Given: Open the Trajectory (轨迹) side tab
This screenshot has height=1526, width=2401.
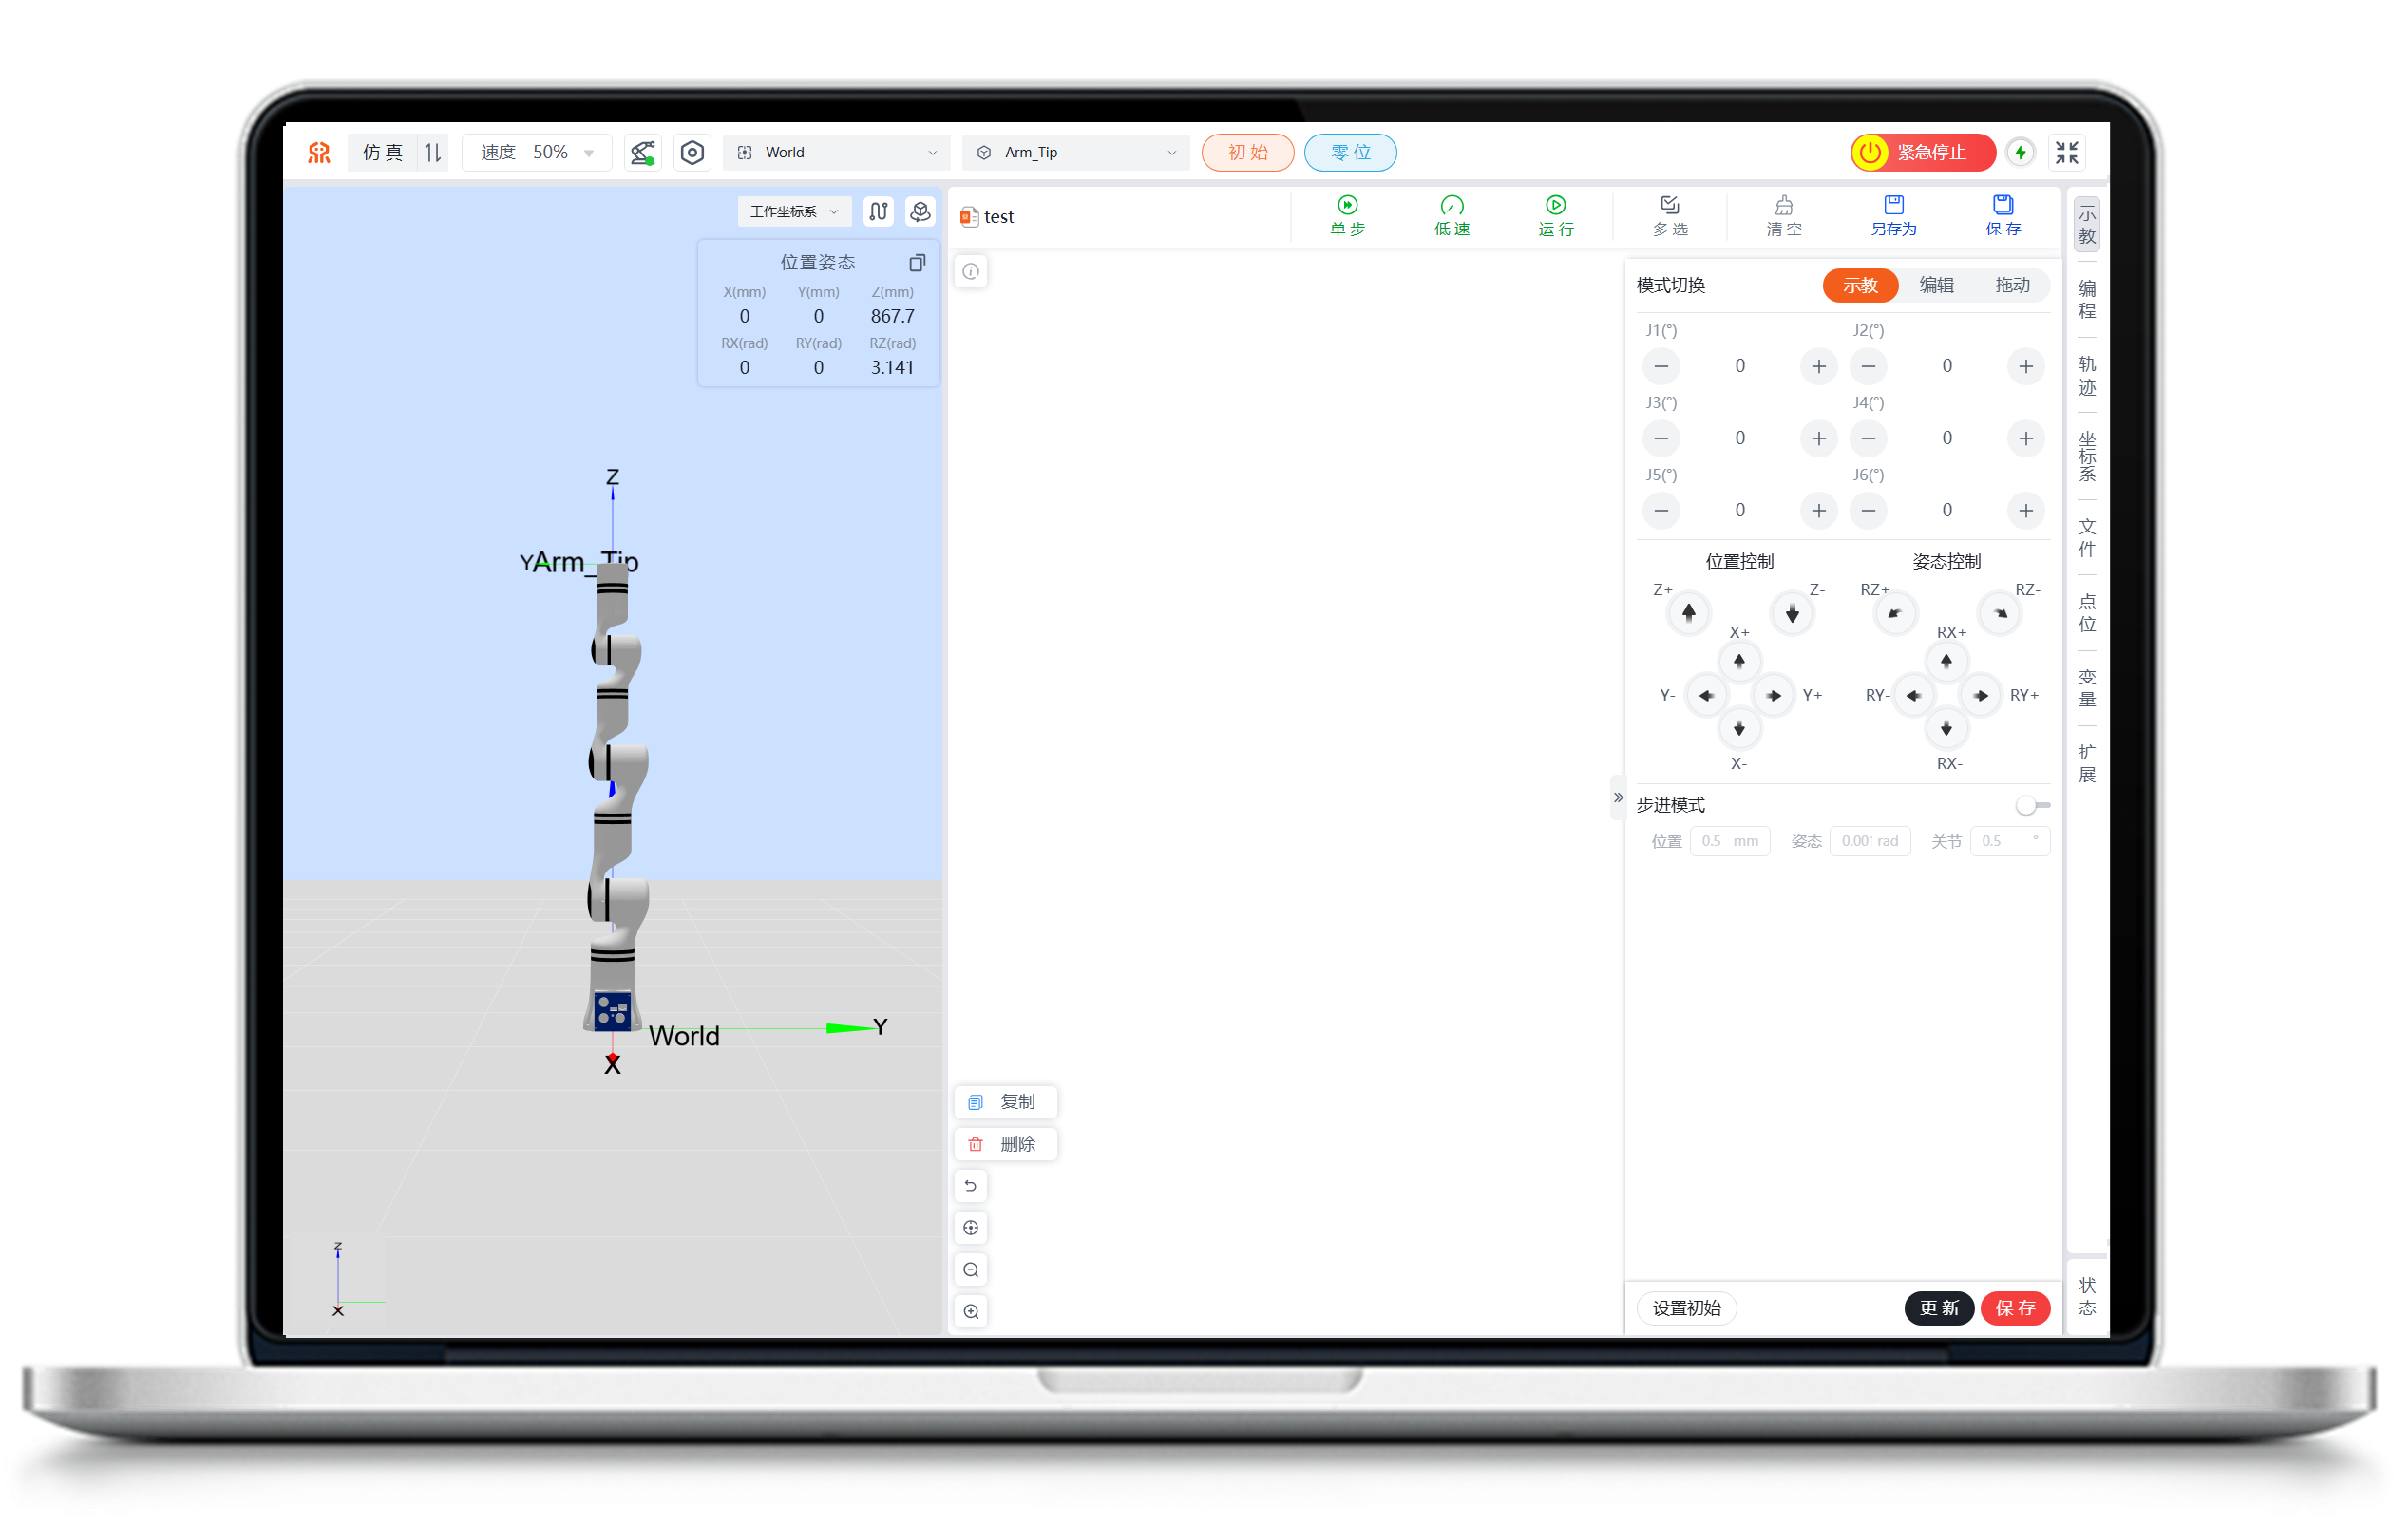Looking at the screenshot, I should tap(2087, 375).
